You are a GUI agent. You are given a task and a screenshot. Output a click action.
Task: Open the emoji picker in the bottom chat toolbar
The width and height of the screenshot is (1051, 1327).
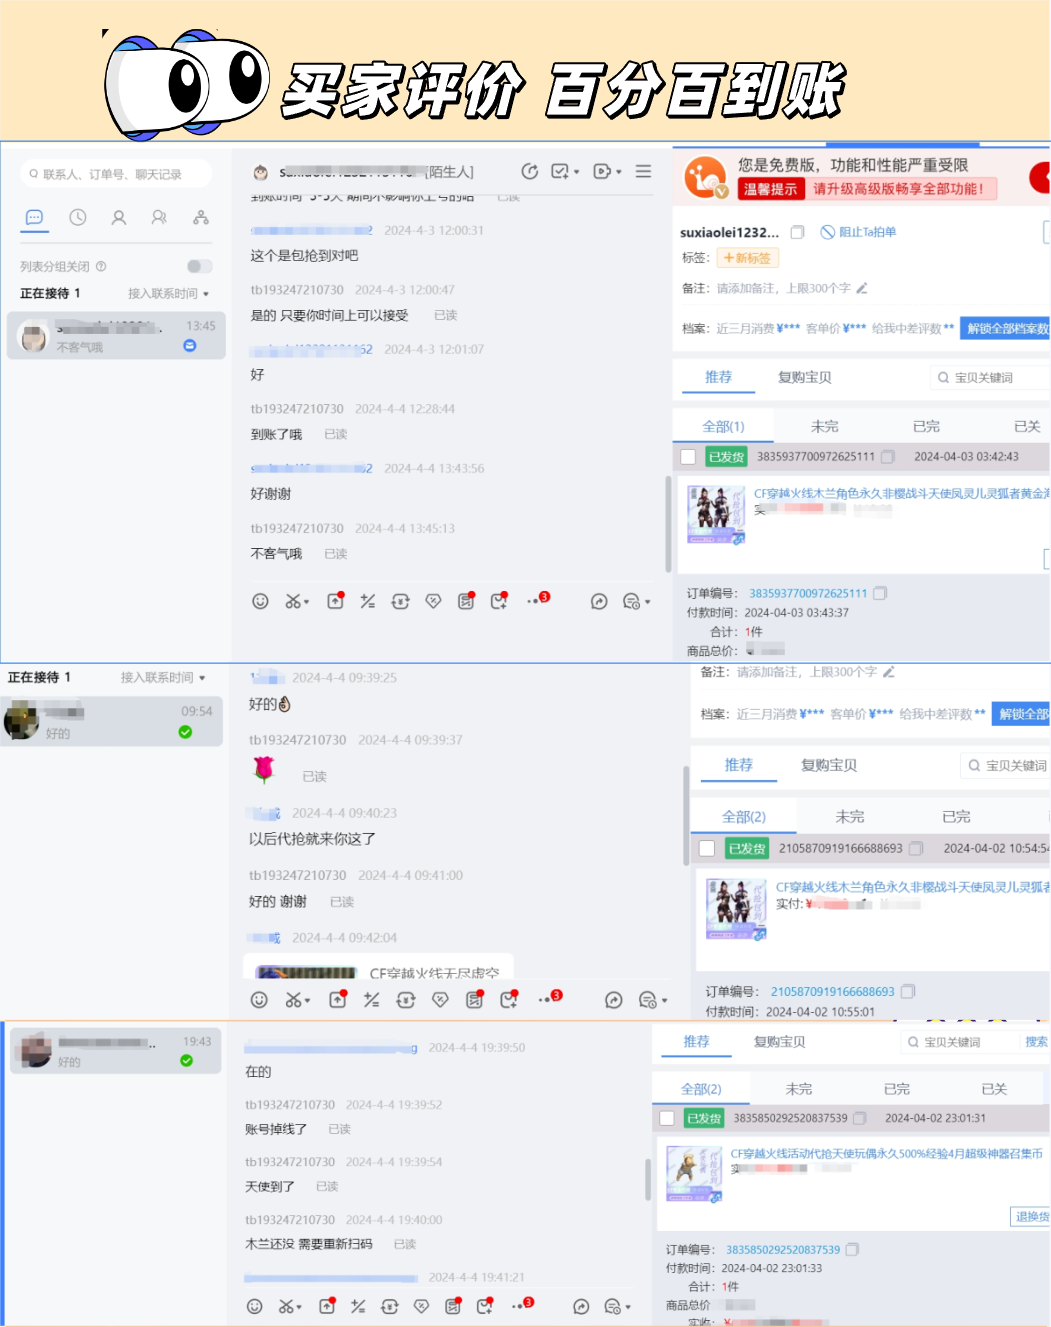[x=255, y=1306]
